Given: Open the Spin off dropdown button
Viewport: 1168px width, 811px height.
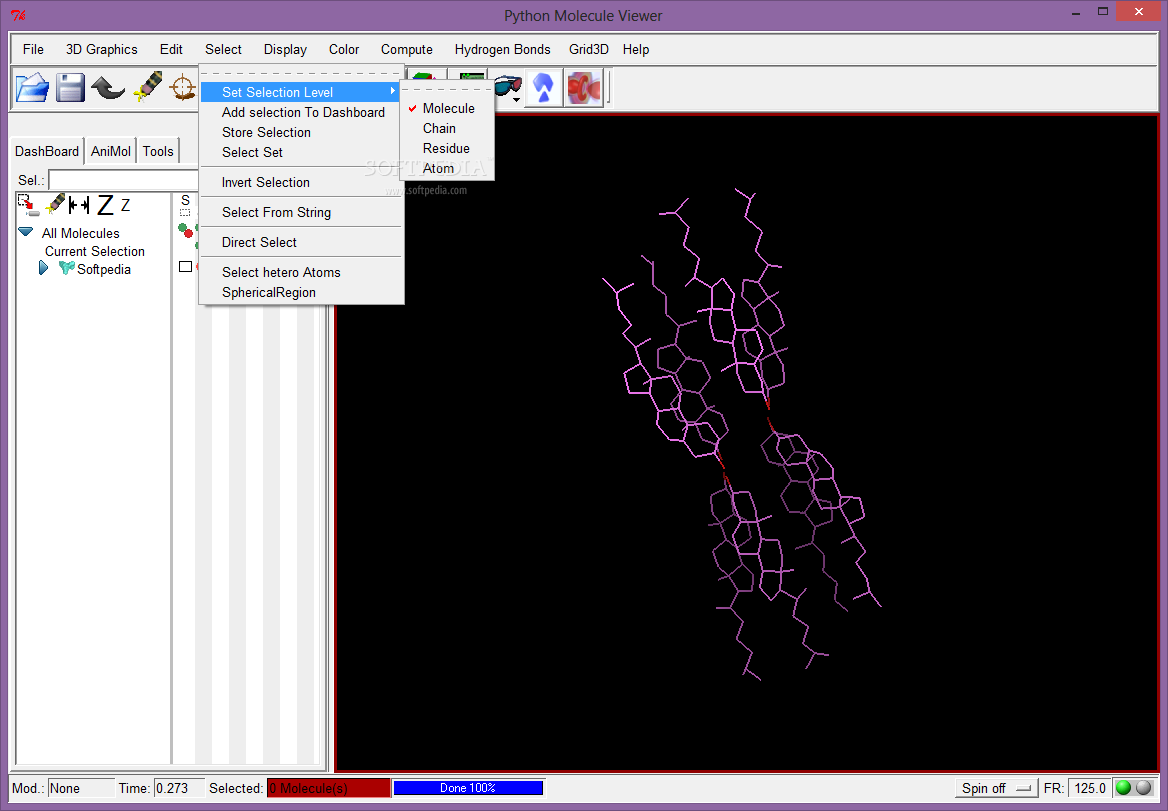Looking at the screenshot, I should click(x=997, y=788).
